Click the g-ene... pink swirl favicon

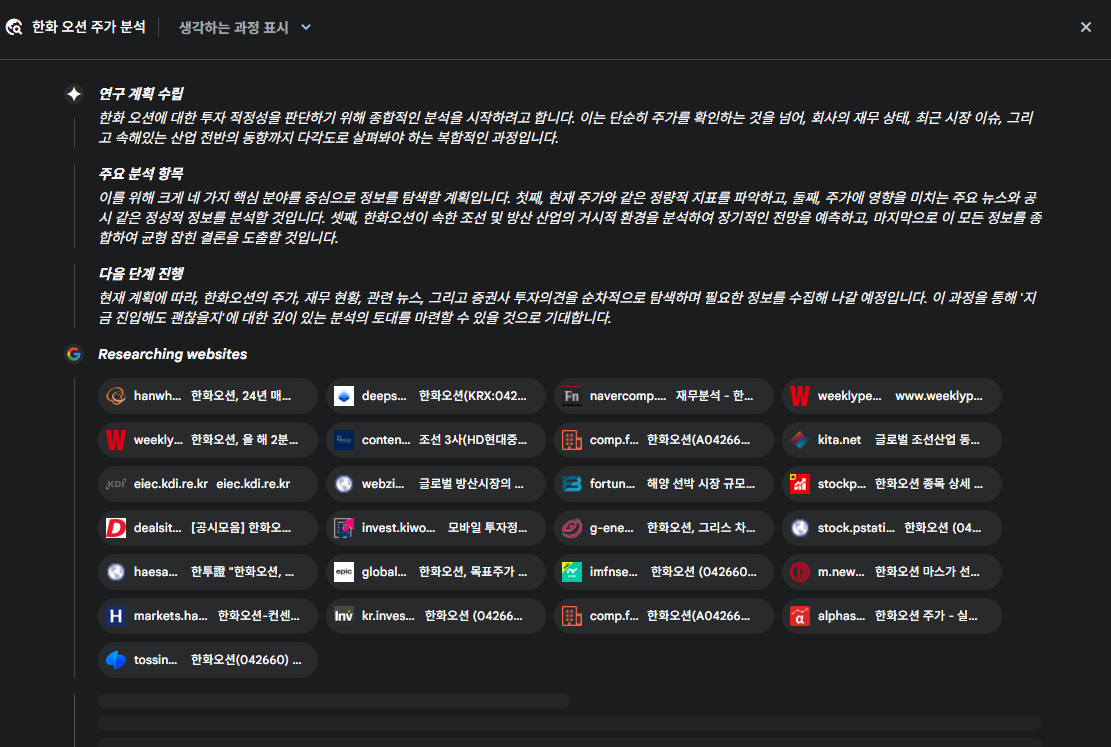(x=572, y=527)
